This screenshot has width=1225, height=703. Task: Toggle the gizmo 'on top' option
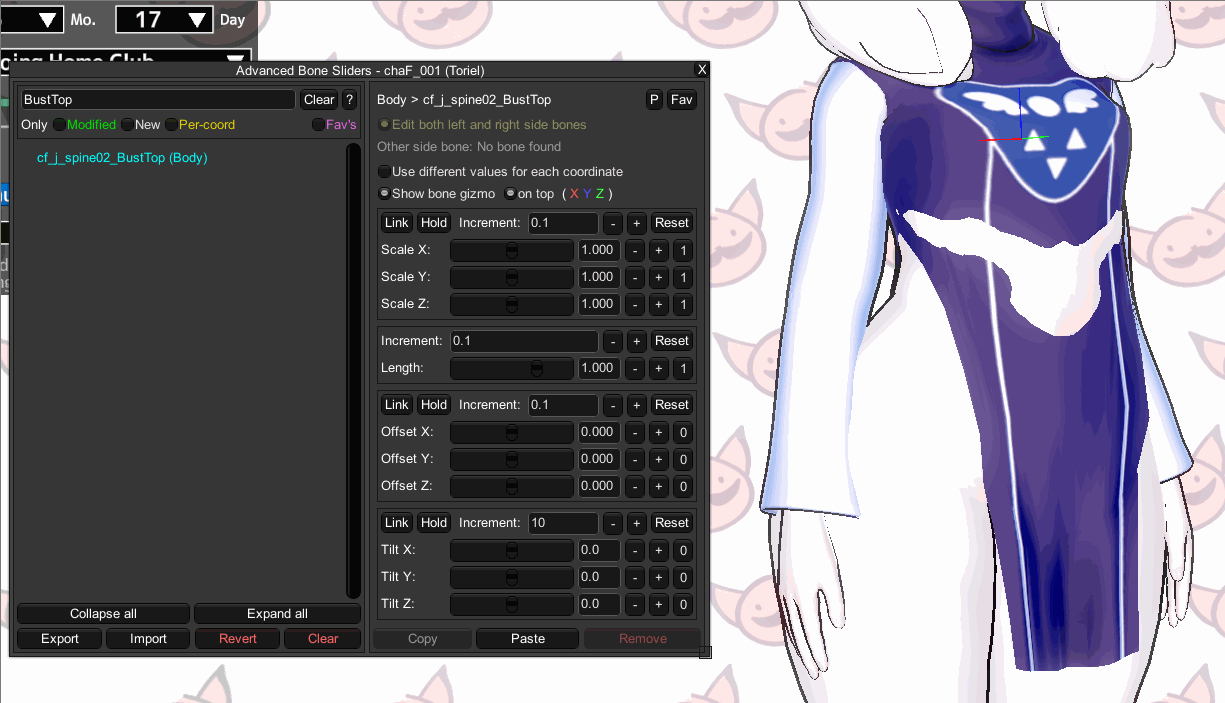click(x=529, y=194)
